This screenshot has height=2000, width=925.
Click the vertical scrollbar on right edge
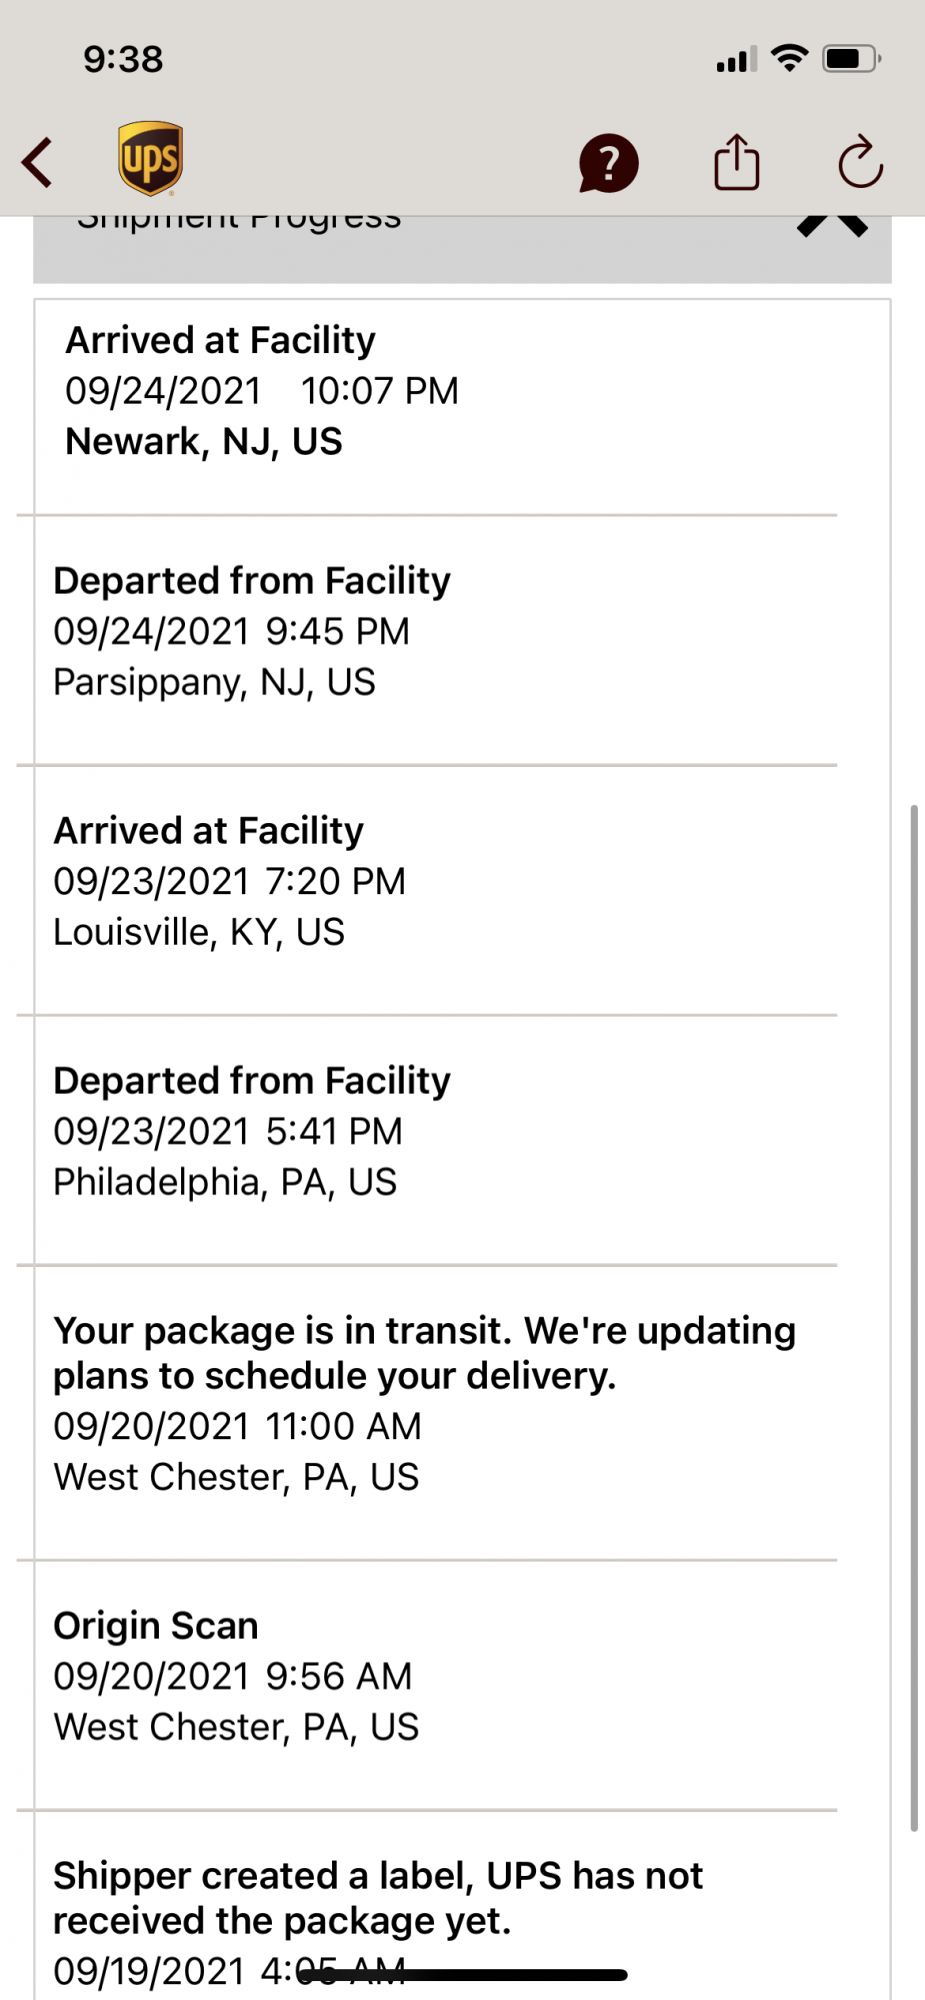pyautogui.click(x=913, y=1300)
